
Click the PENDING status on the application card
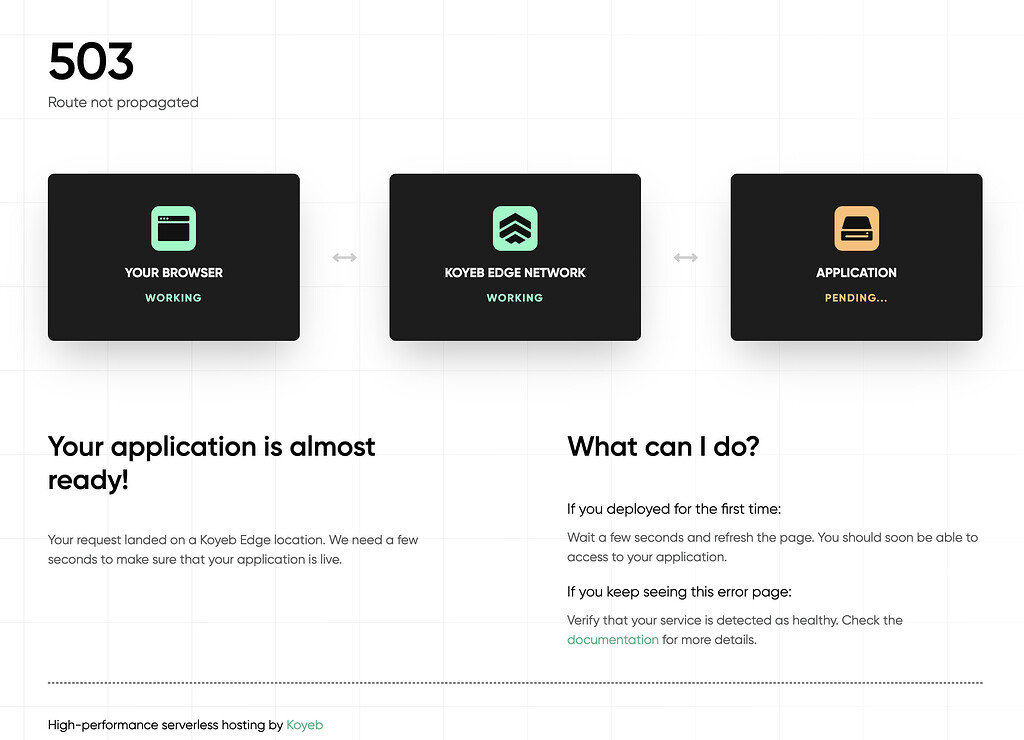pos(856,297)
